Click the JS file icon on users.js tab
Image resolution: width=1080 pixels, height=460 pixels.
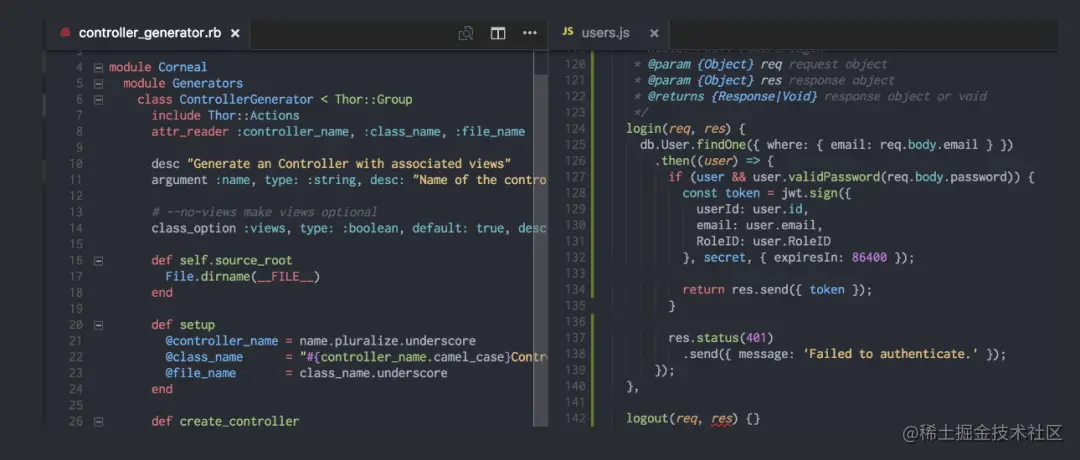[568, 32]
